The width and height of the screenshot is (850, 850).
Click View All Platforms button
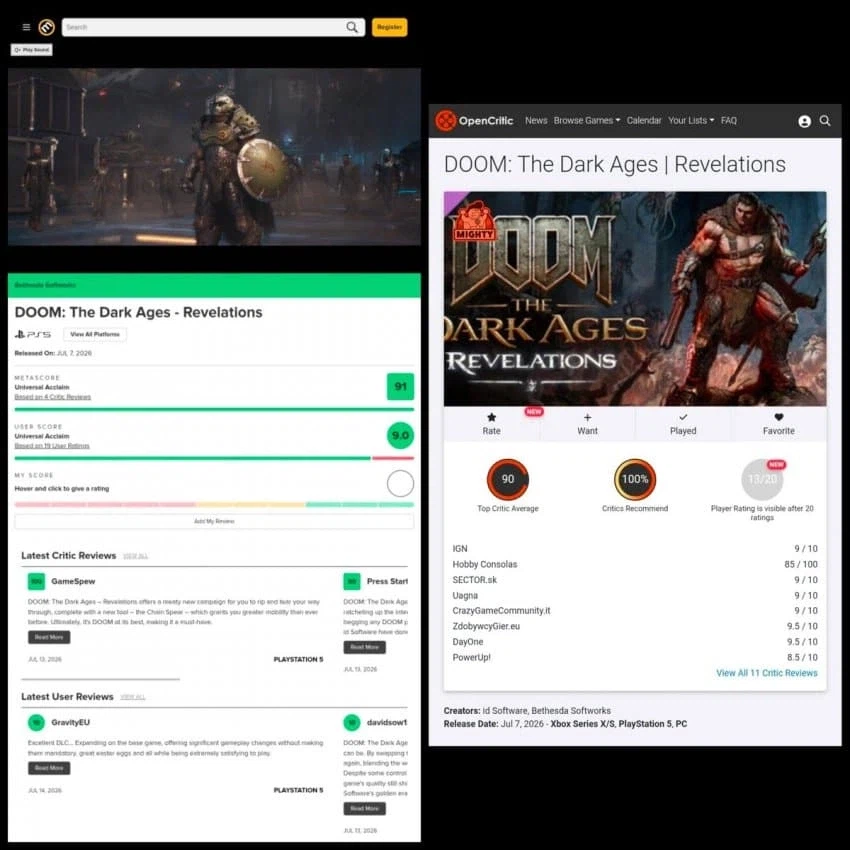pyautogui.click(x=95, y=334)
